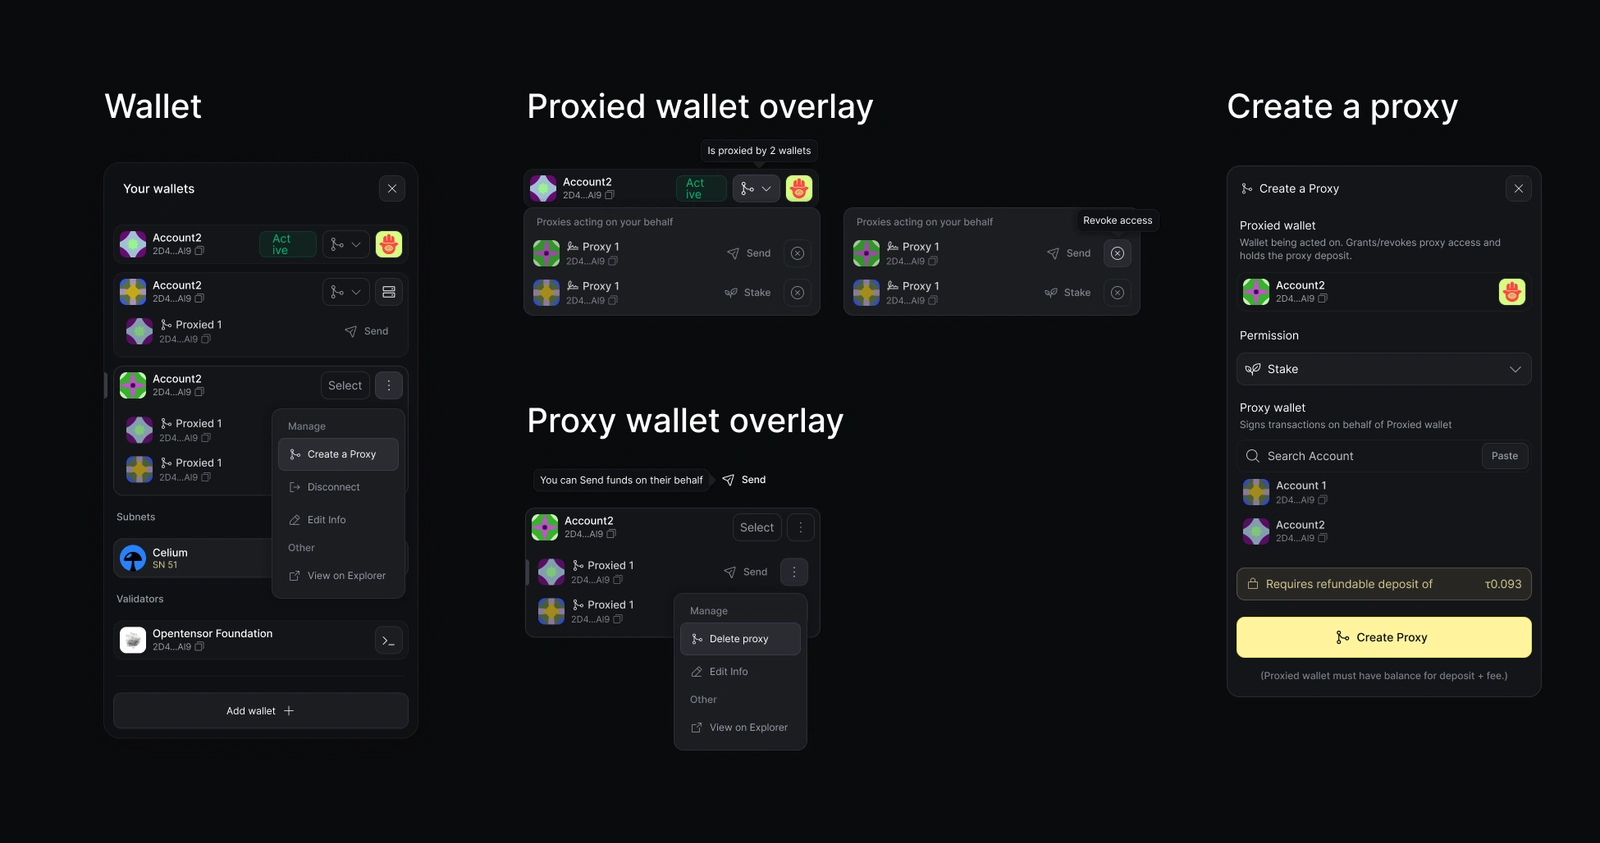Image resolution: width=1600 pixels, height=843 pixels.
Task: Open the Stake permission dropdown
Action: click(1384, 369)
